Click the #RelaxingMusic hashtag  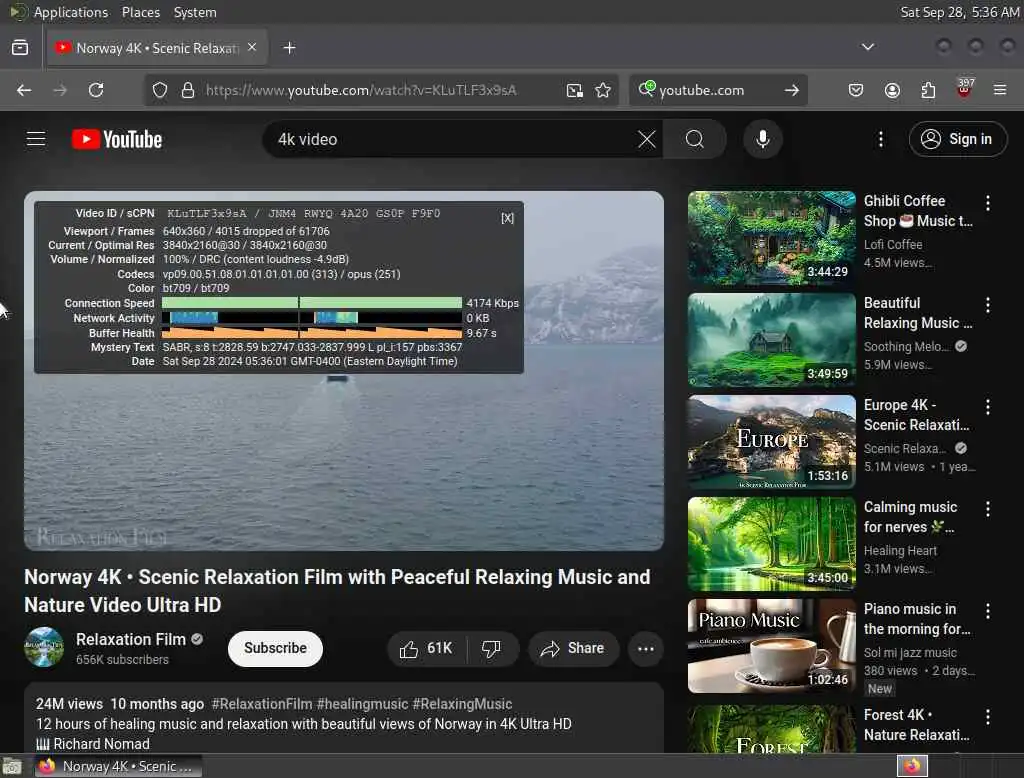point(462,704)
